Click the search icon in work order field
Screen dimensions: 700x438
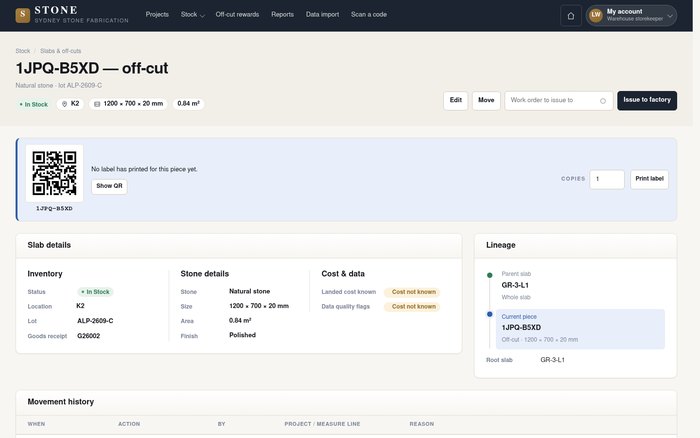tap(603, 101)
